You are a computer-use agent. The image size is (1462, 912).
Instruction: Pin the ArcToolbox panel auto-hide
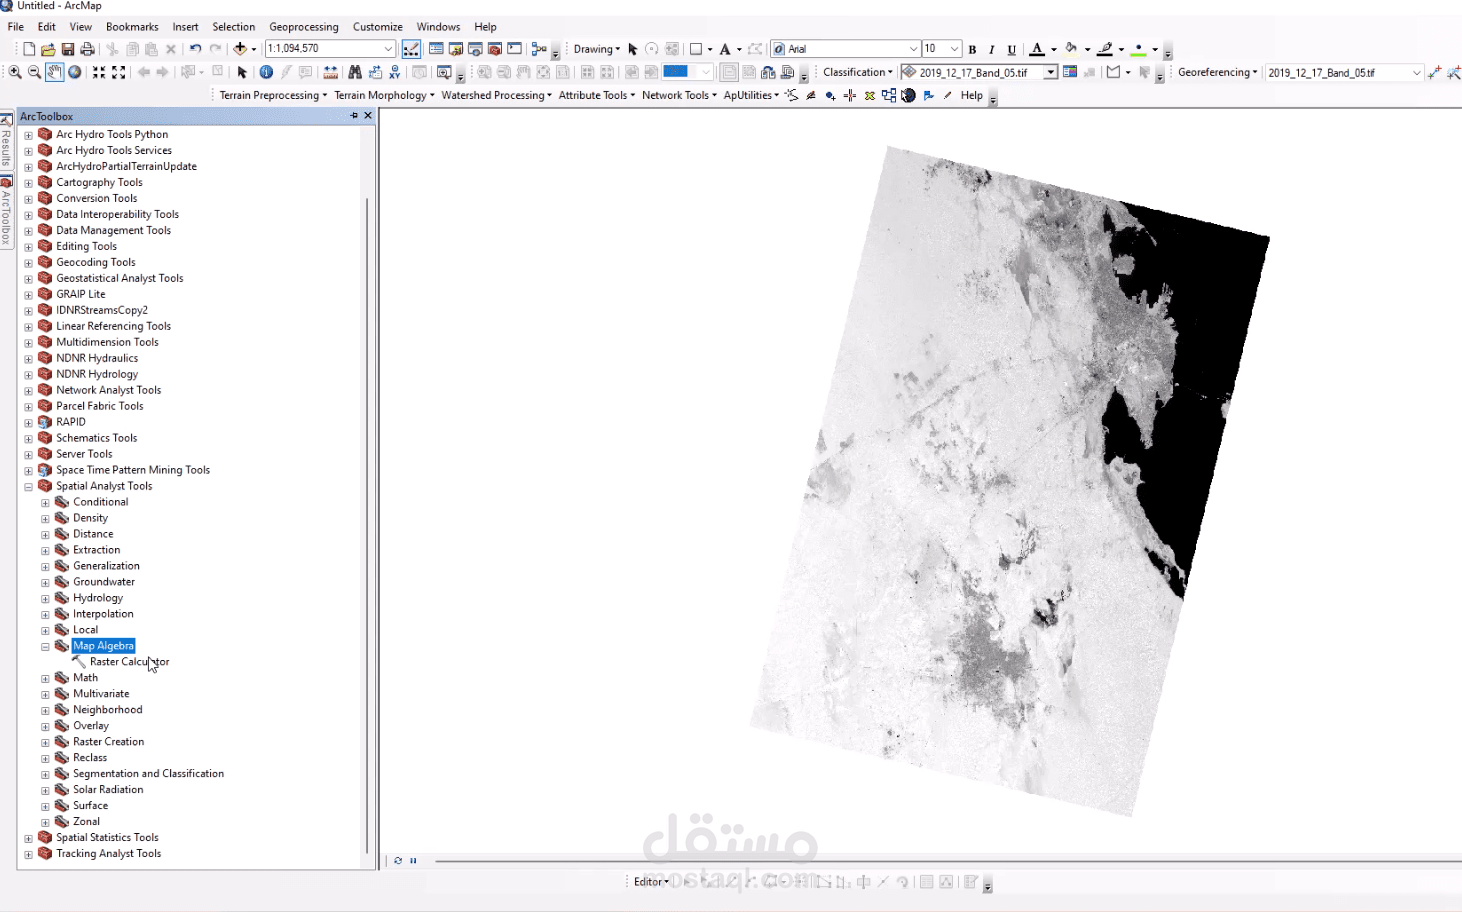coord(354,116)
